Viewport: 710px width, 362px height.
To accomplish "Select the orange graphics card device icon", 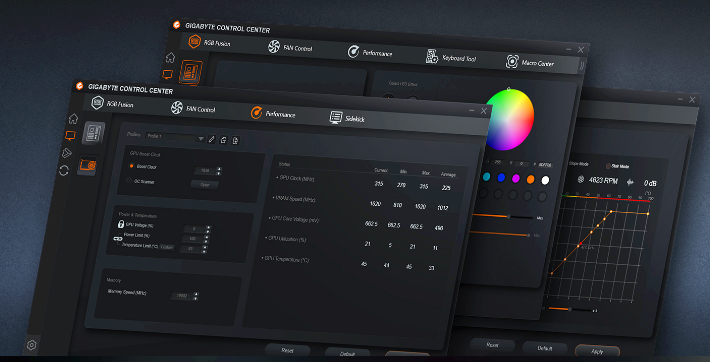I will coord(87,165).
